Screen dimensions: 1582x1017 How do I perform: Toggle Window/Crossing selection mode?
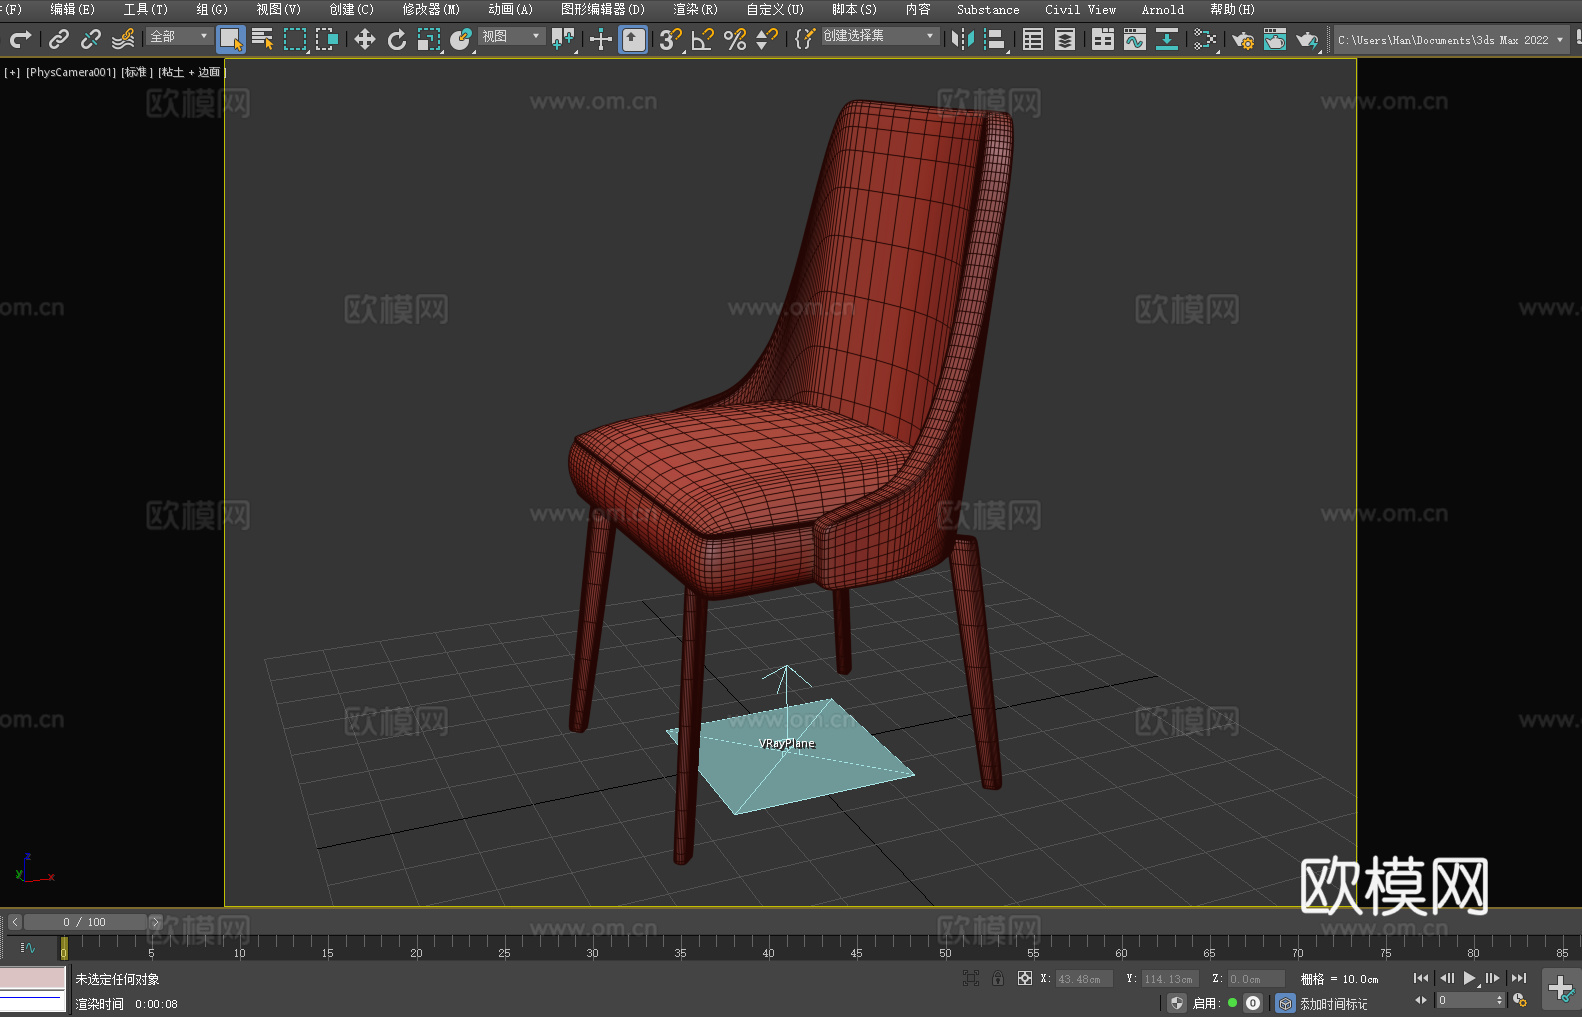click(327, 39)
